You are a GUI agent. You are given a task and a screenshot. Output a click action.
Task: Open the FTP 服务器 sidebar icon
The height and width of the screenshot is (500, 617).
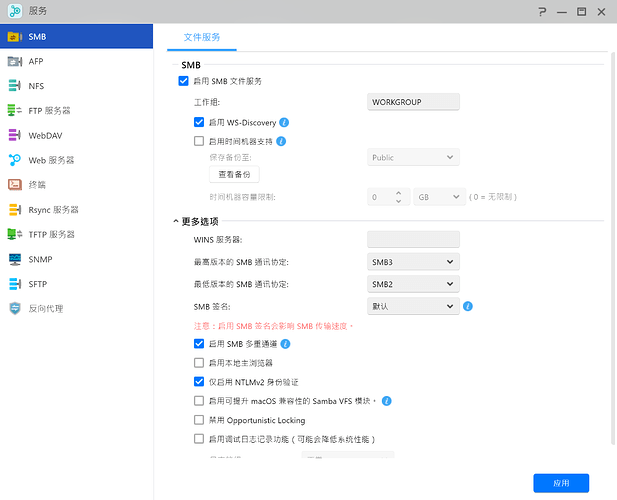pos(15,110)
